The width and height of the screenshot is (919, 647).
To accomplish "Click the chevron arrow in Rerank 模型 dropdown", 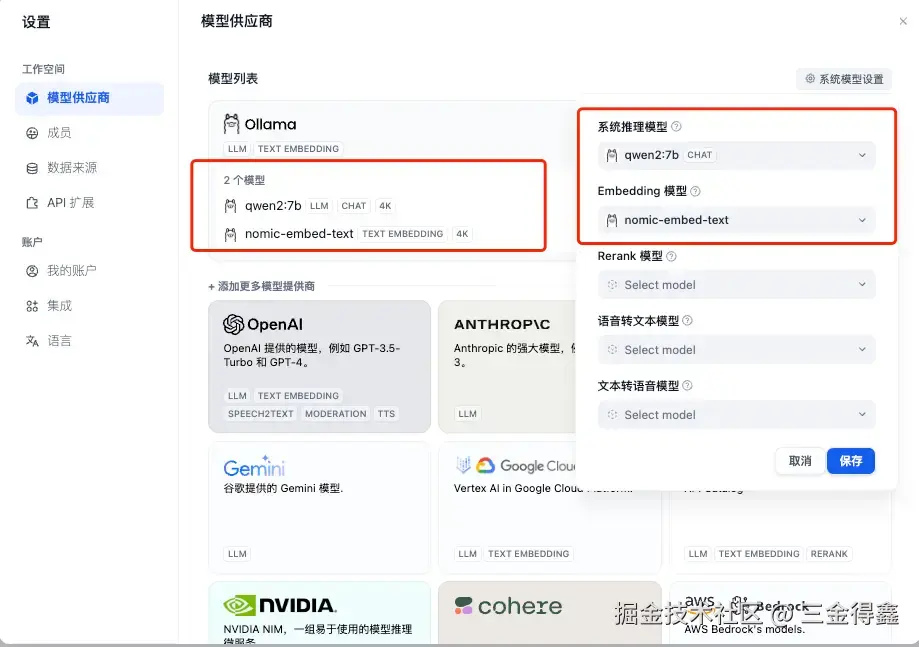I will click(862, 284).
